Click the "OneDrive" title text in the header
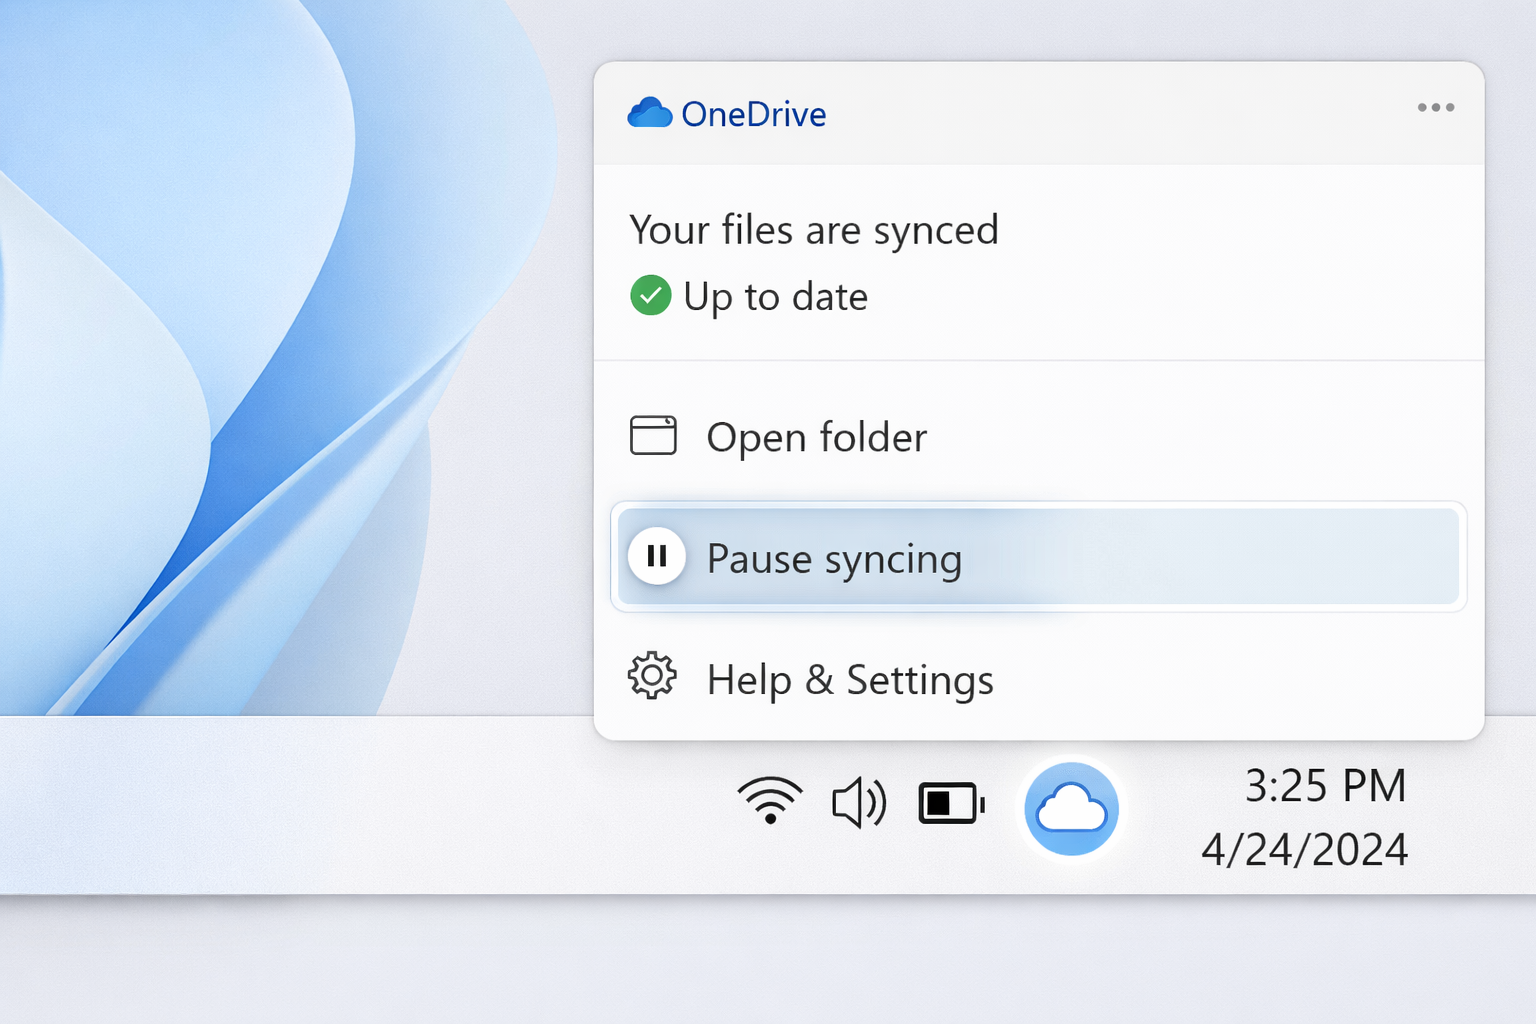Image resolution: width=1536 pixels, height=1024 pixels. (x=753, y=115)
